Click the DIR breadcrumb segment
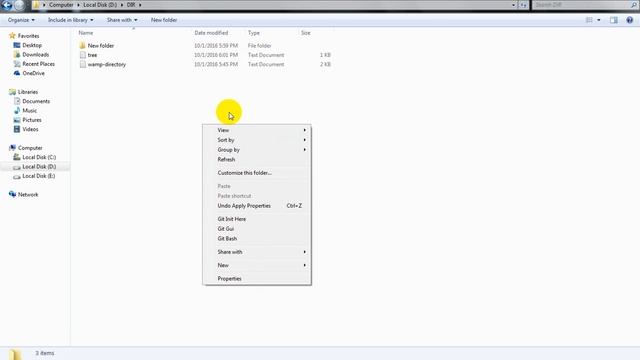The height and width of the screenshot is (360, 640). [131, 5]
